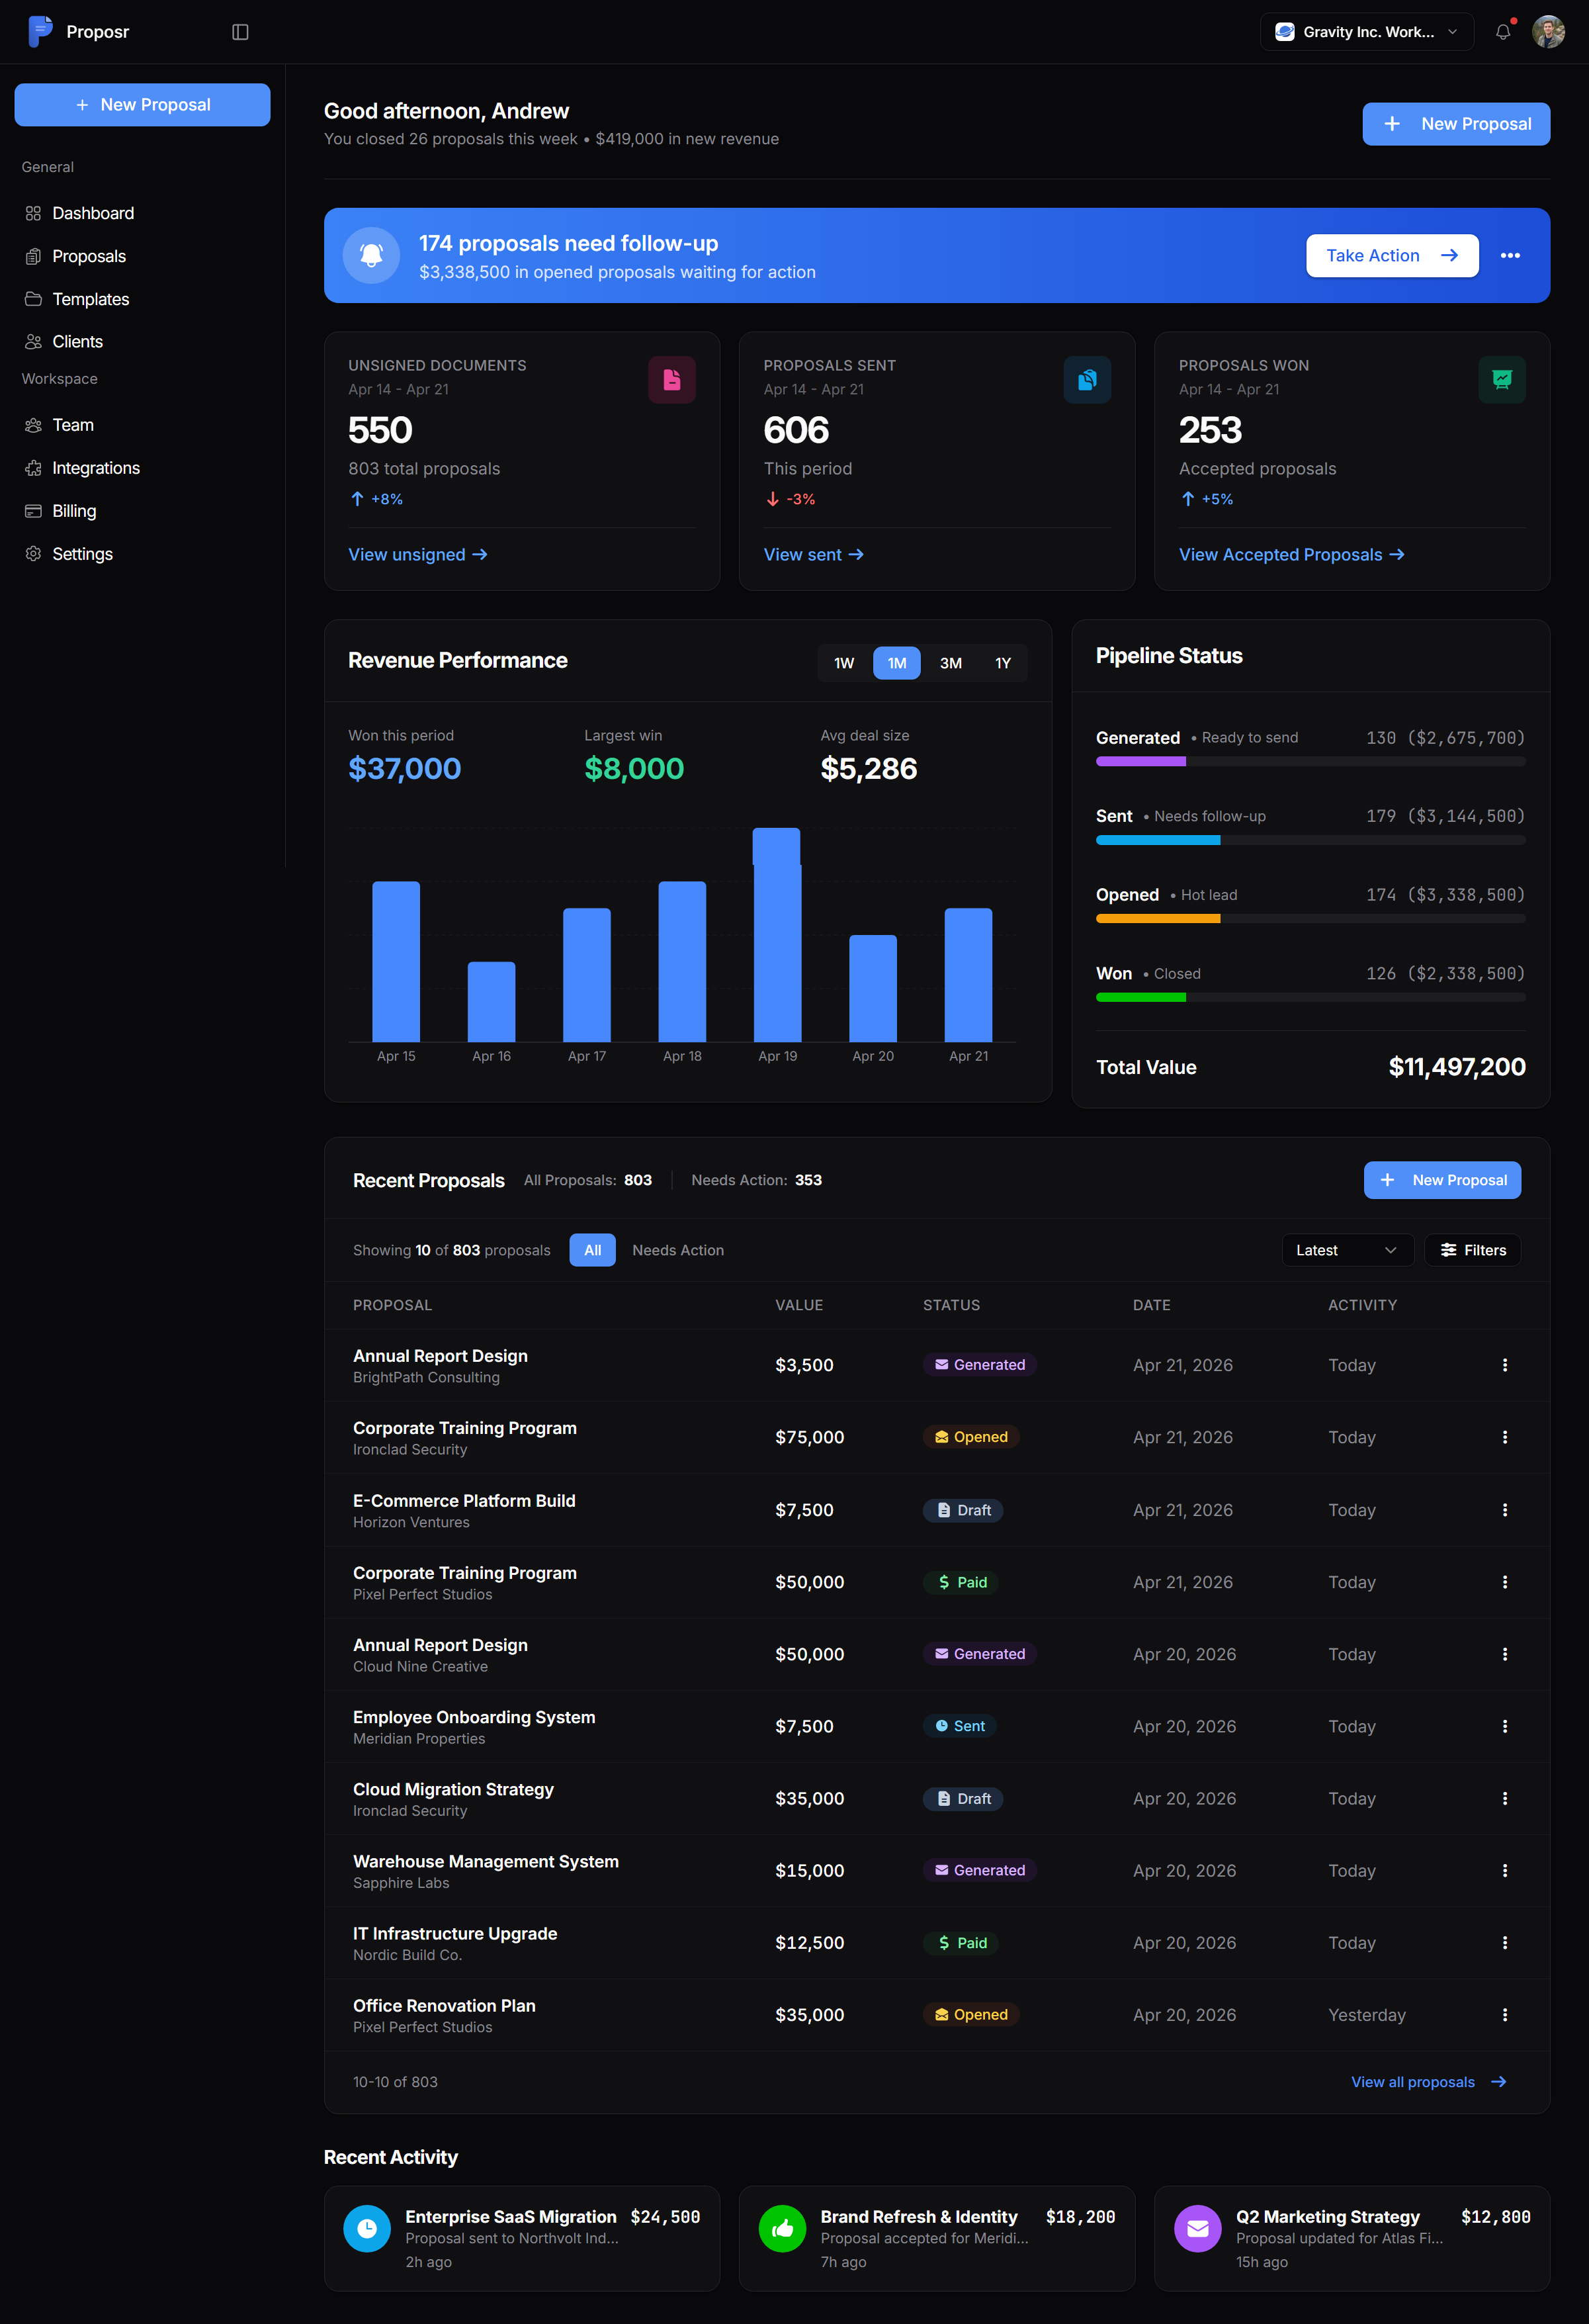
Task: Click the sidebar New Proposal button
Action: click(142, 105)
